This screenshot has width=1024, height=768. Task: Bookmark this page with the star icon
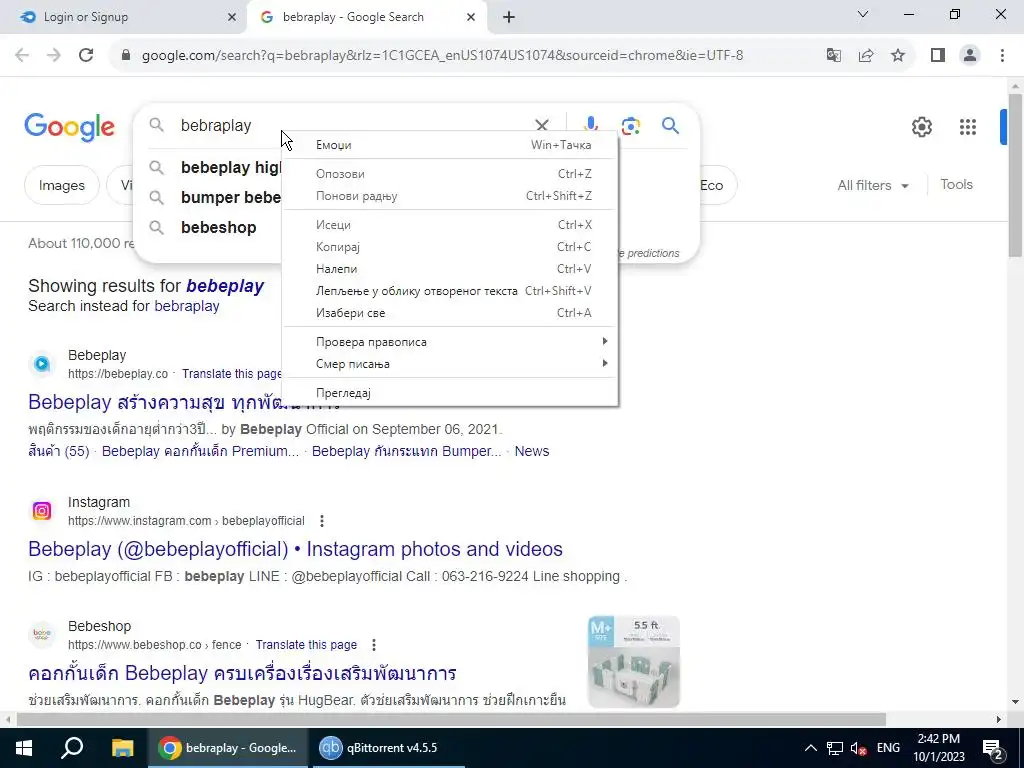(x=898, y=55)
